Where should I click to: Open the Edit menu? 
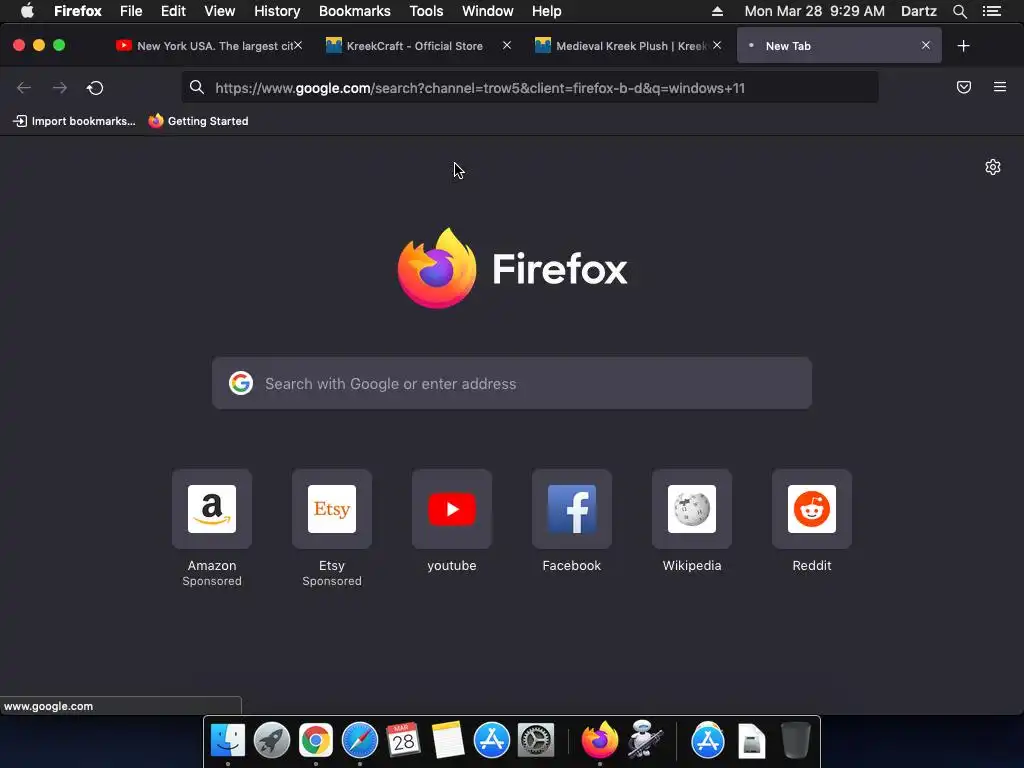click(173, 11)
